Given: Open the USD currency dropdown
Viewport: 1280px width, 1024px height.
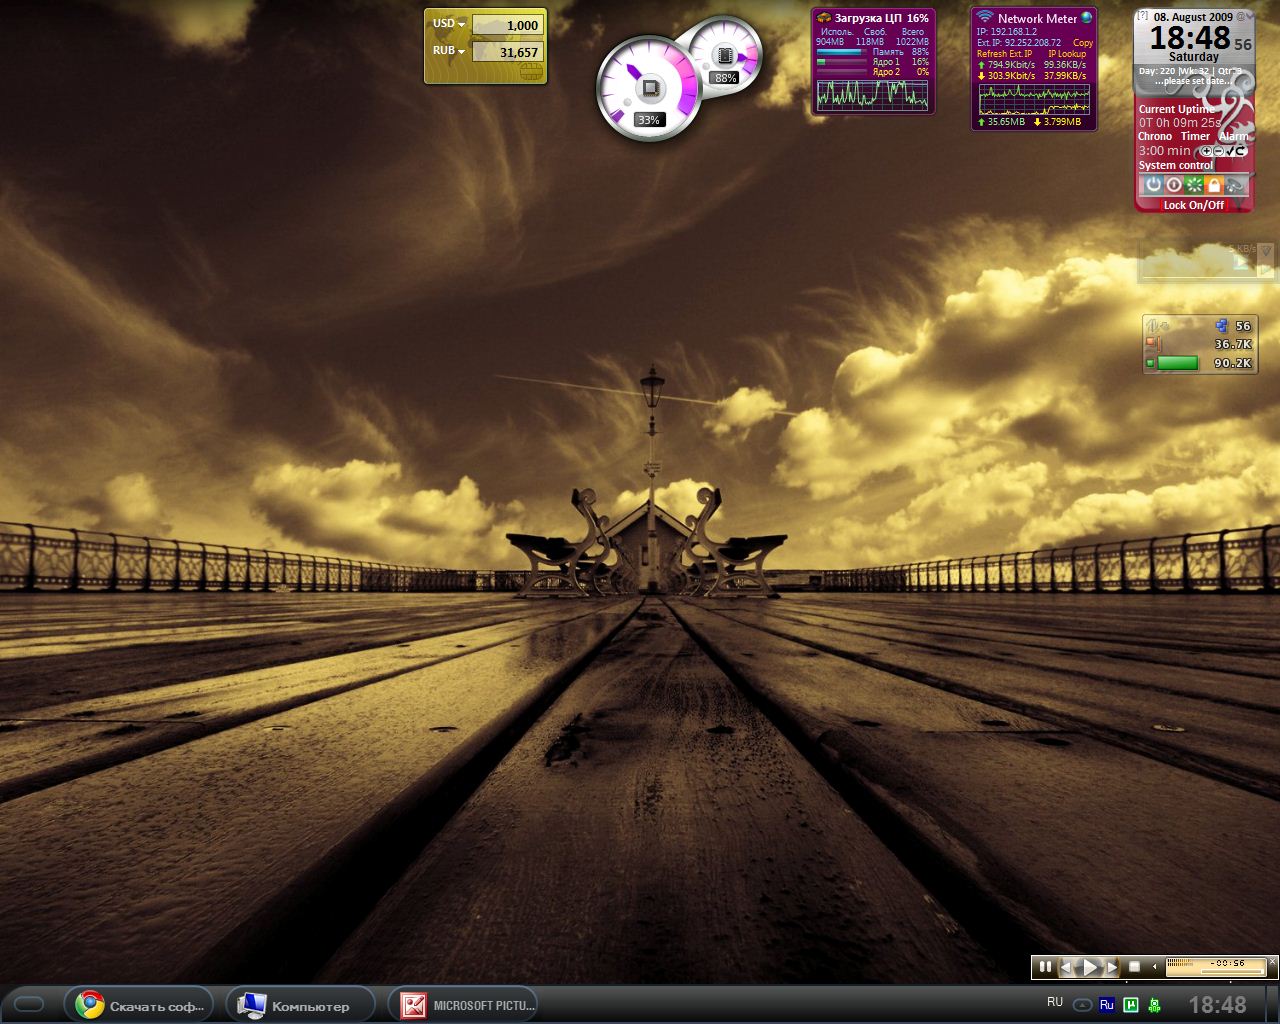Looking at the screenshot, I should [x=449, y=24].
